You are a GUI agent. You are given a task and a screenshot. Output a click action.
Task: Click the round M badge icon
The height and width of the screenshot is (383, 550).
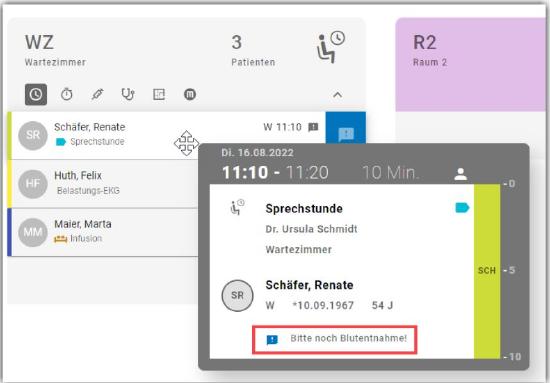190,94
